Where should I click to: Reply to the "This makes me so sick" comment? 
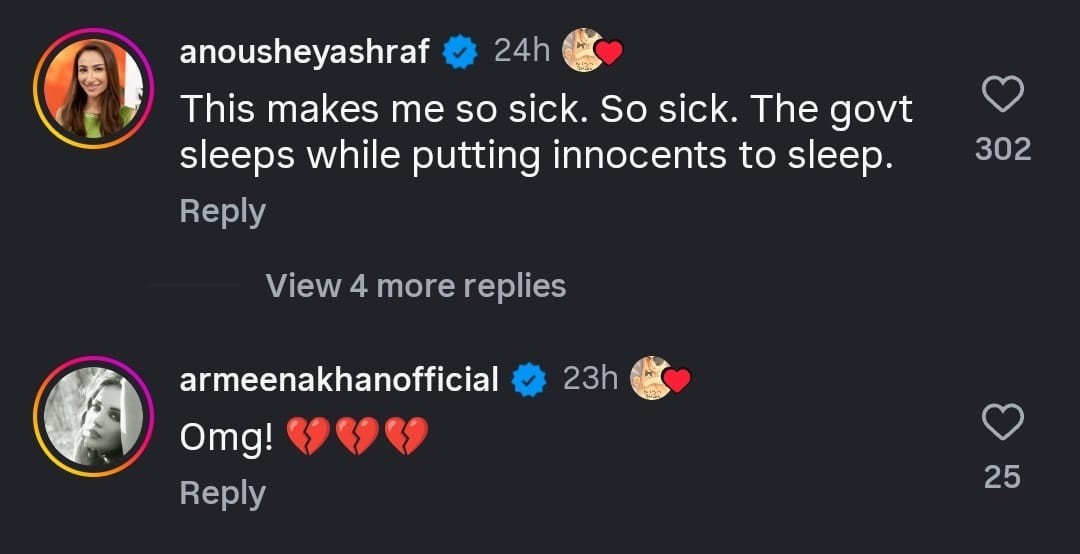[x=222, y=211]
